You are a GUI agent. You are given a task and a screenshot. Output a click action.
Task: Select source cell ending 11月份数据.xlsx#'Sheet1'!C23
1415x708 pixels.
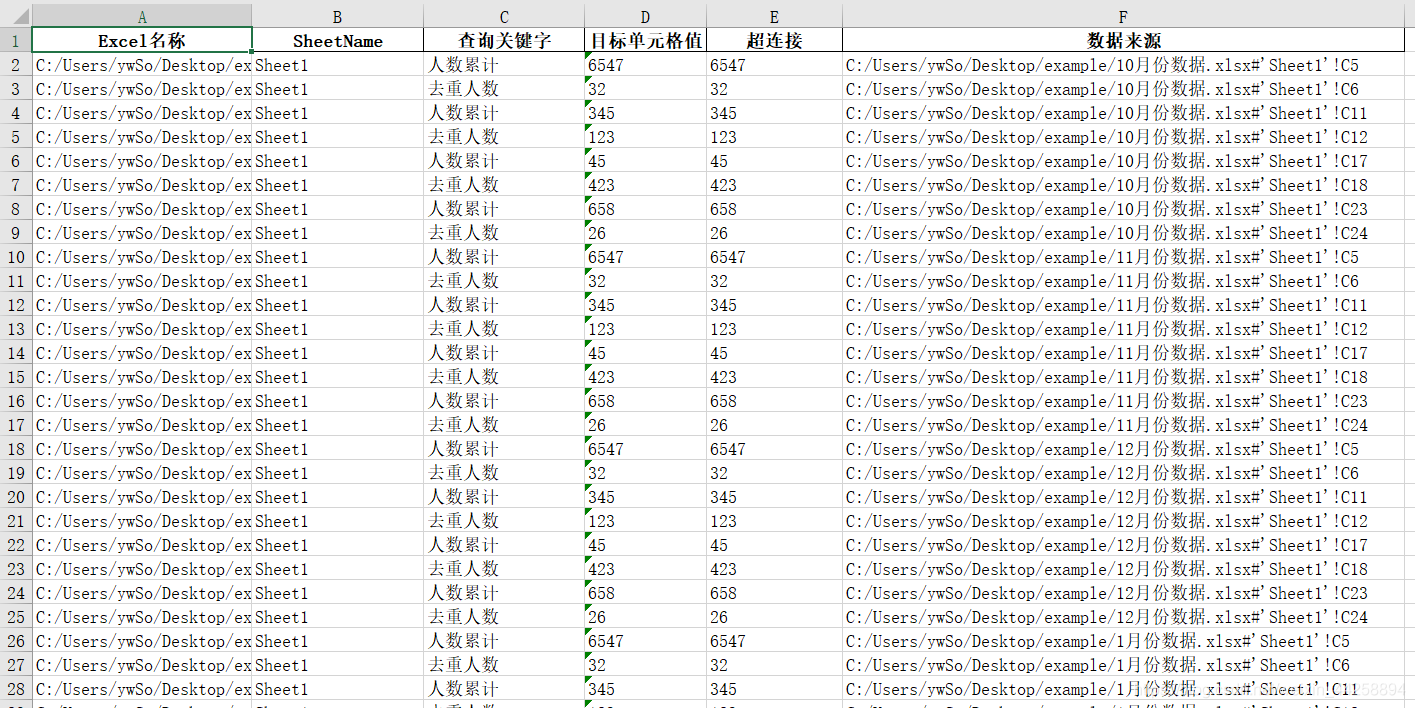[1123, 401]
